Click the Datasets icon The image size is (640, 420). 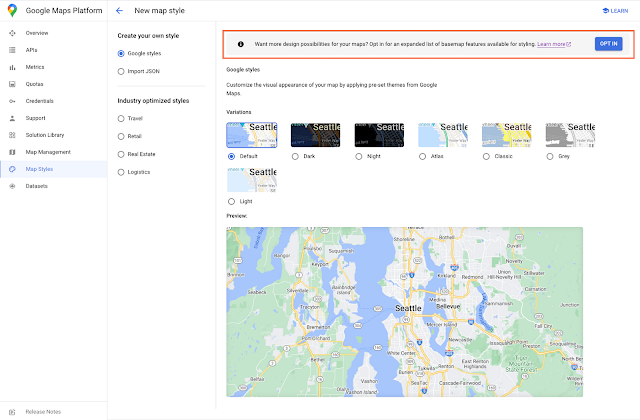point(12,186)
